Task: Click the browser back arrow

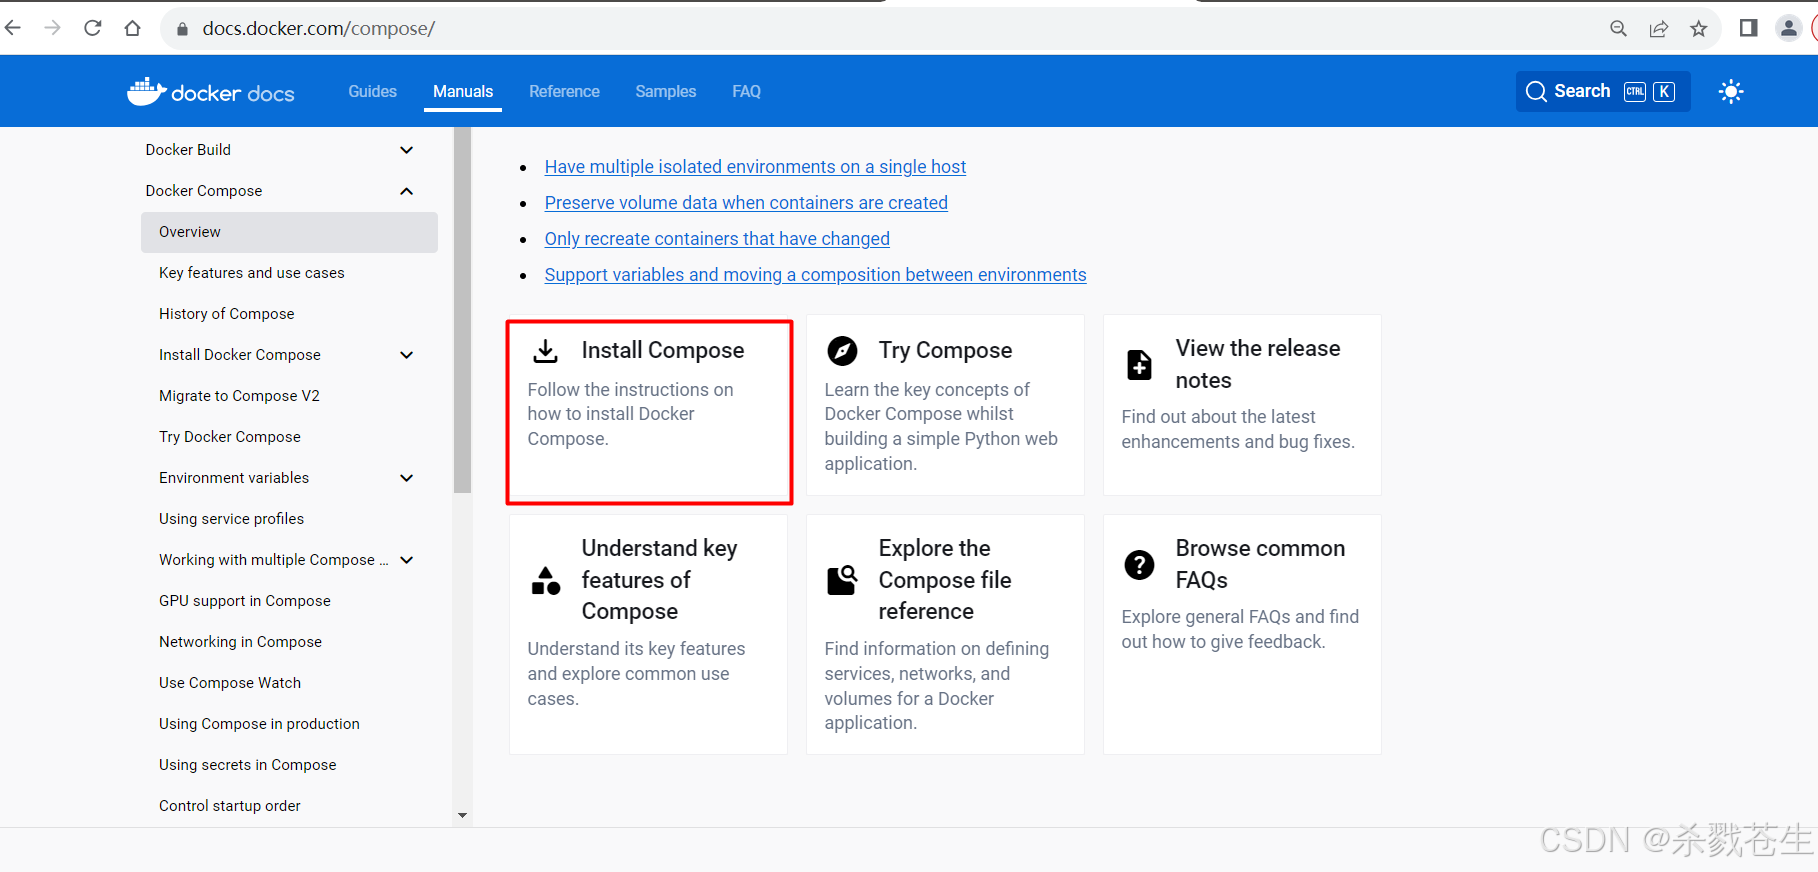Action: click(13, 28)
